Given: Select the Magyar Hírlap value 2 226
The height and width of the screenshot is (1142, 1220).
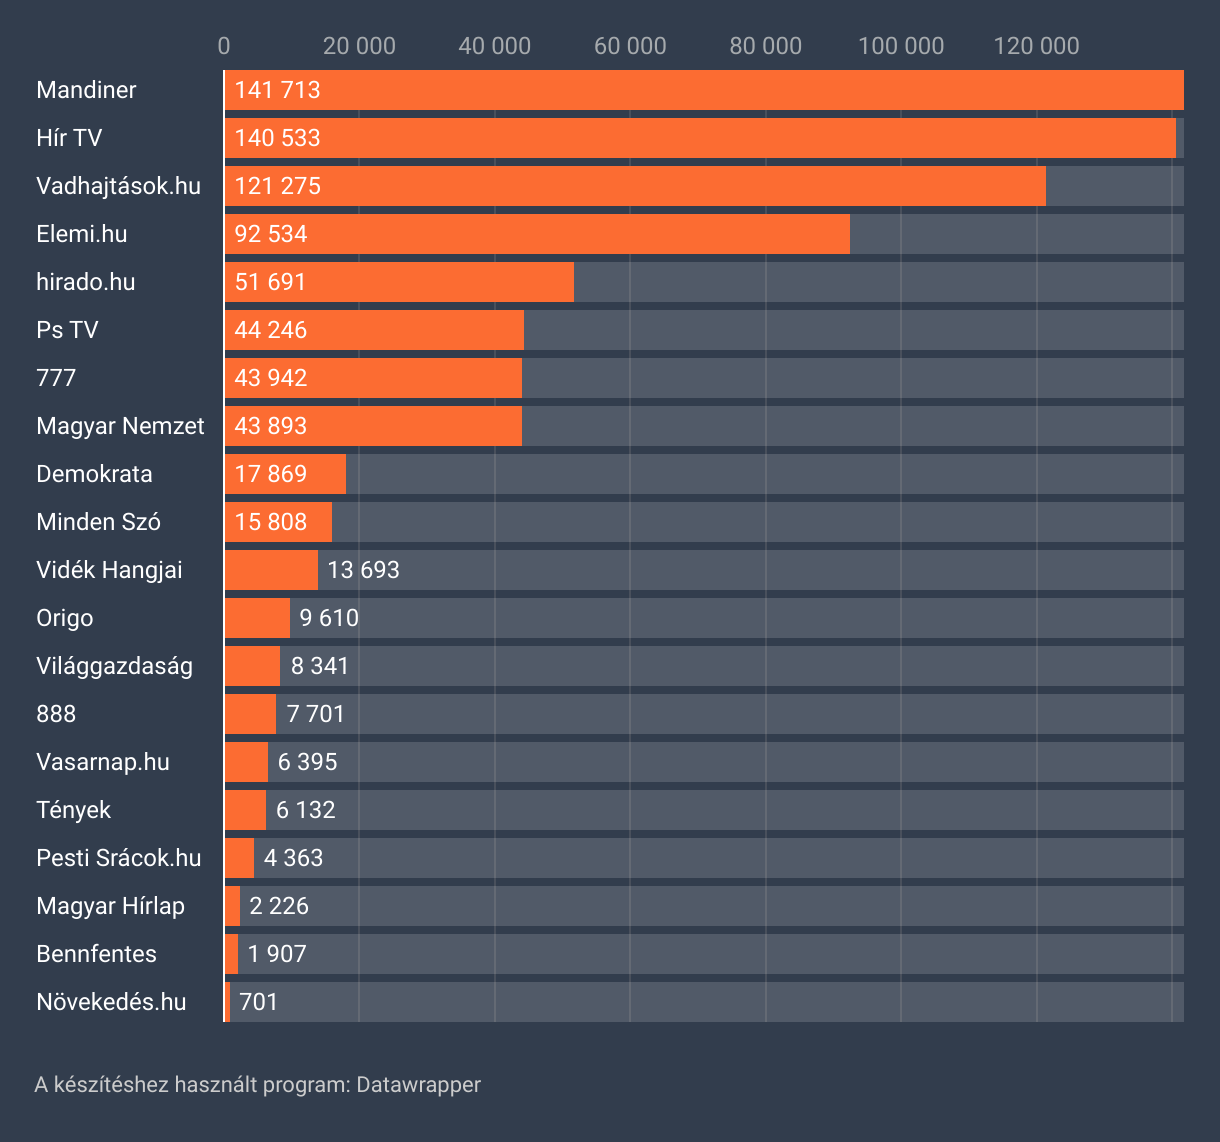Looking at the screenshot, I should 279,906.
